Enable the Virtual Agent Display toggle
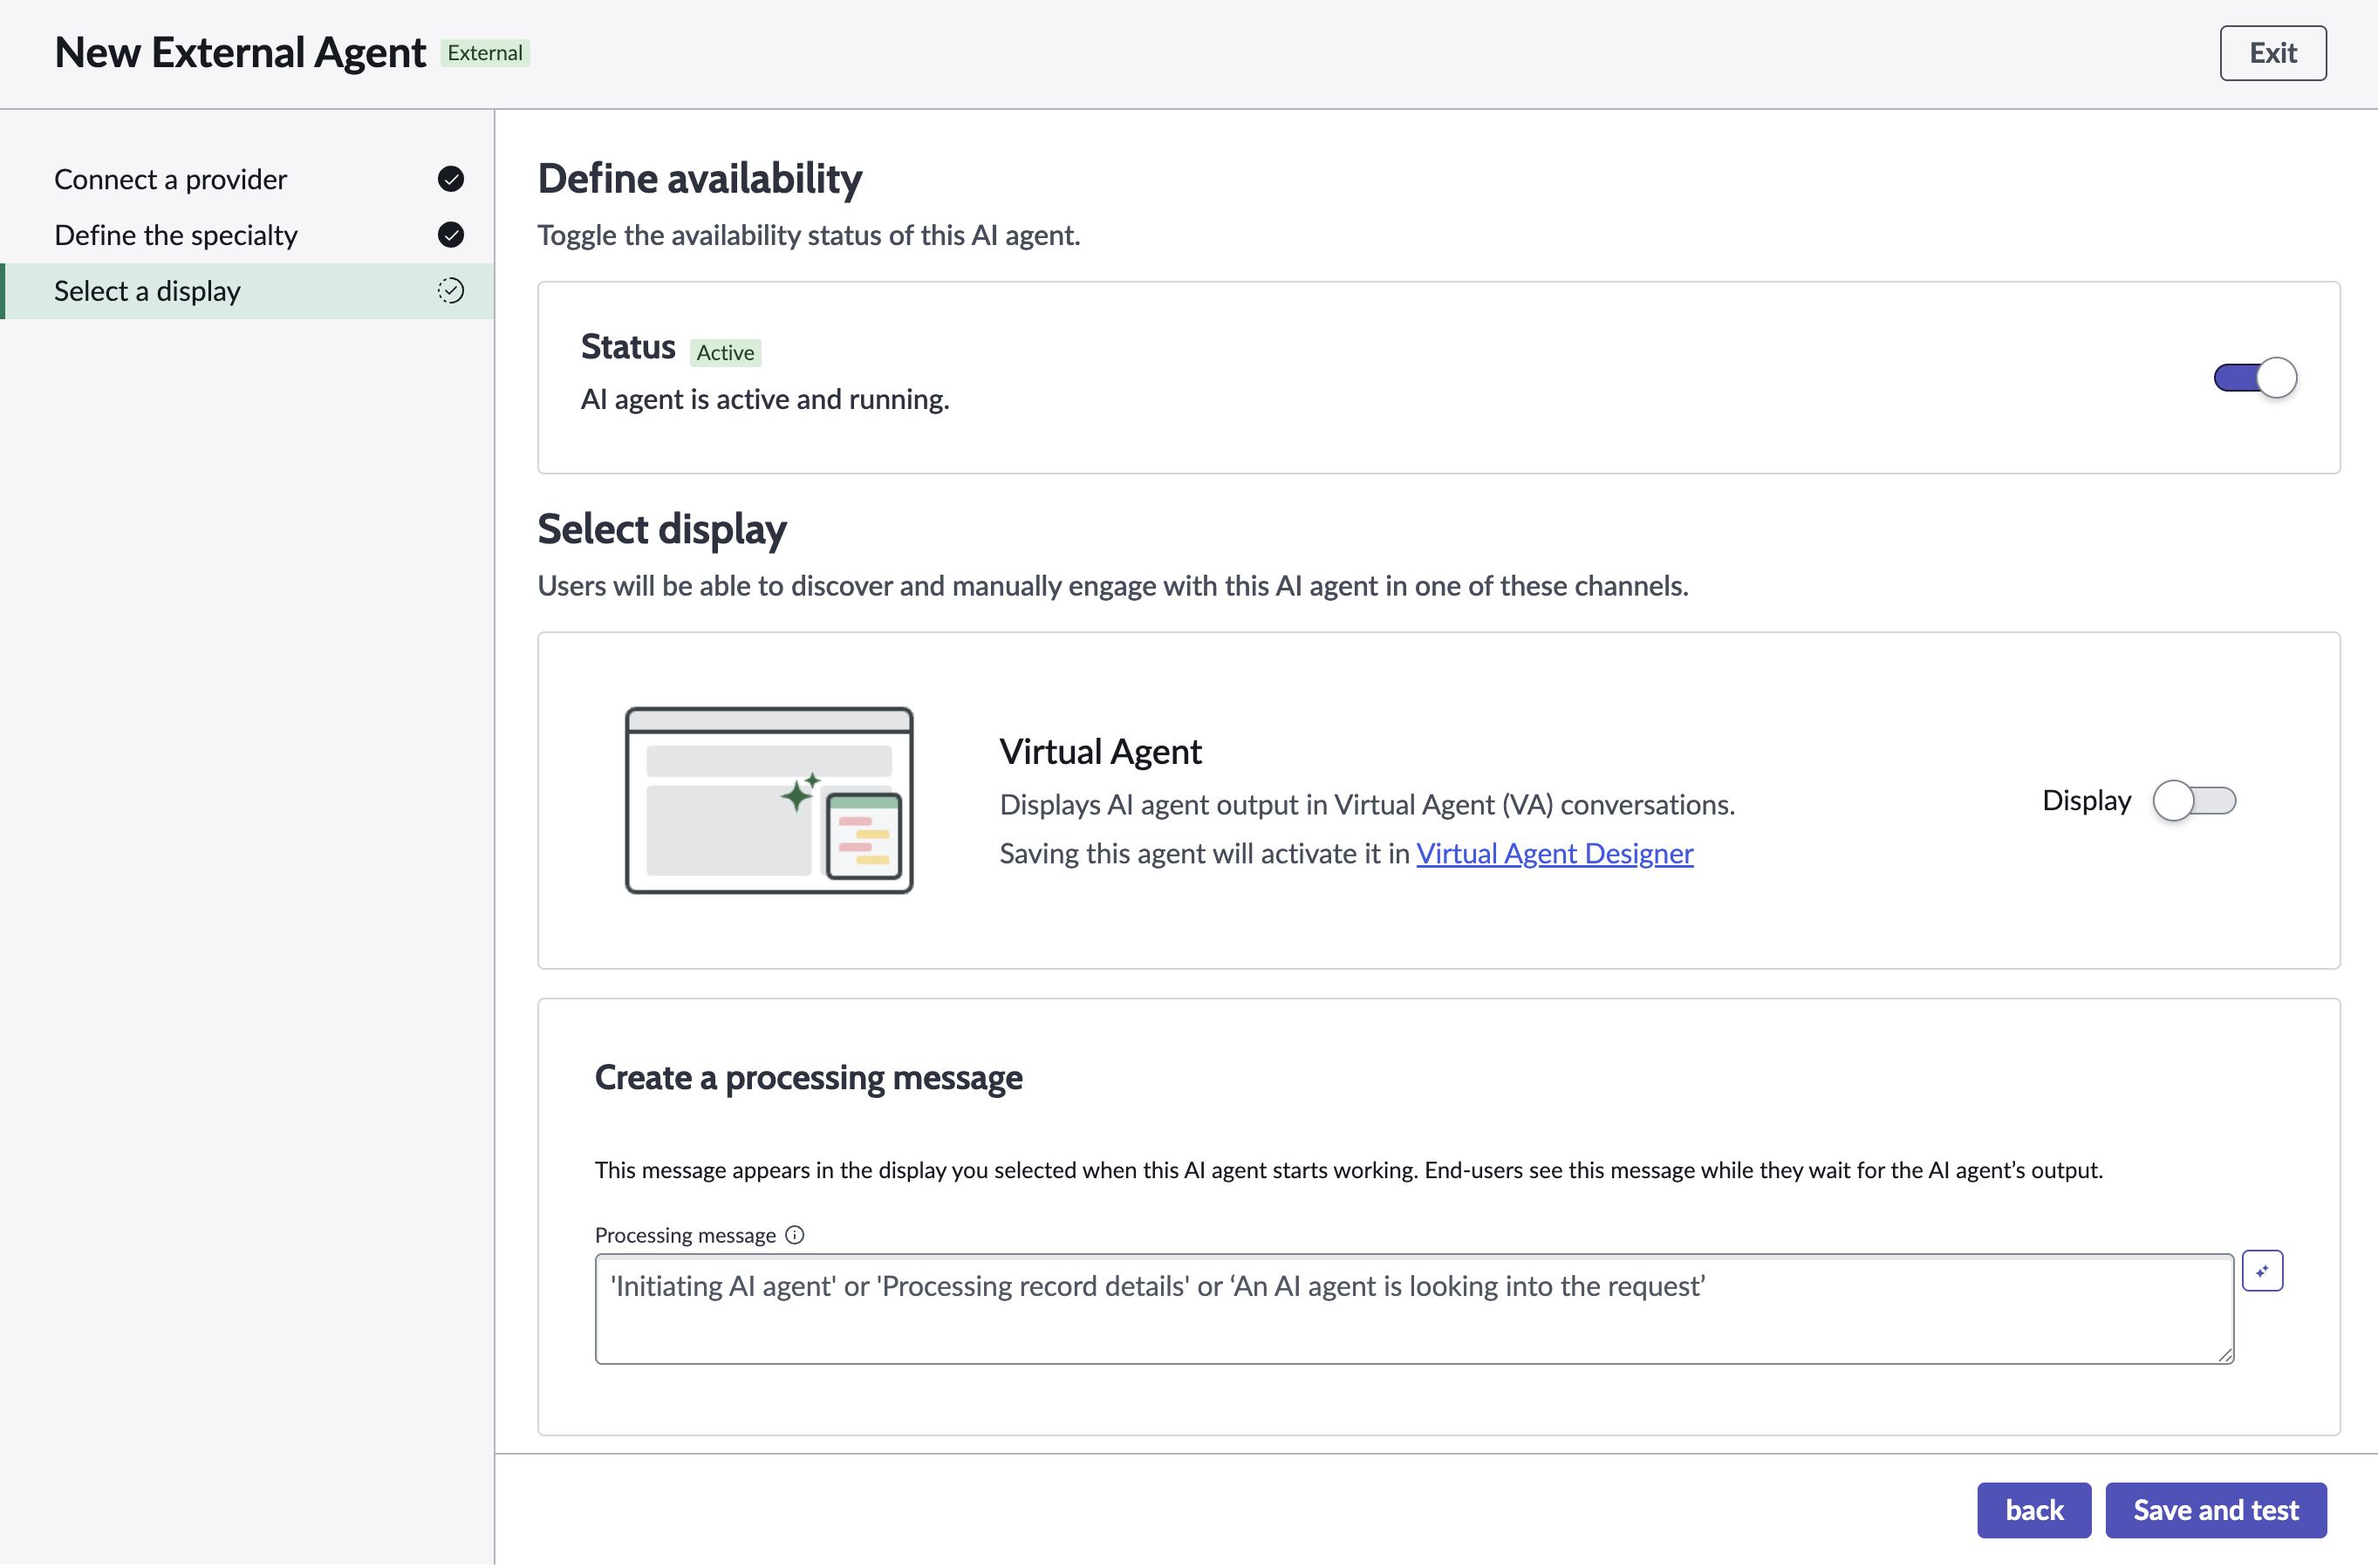 [x=2194, y=801]
